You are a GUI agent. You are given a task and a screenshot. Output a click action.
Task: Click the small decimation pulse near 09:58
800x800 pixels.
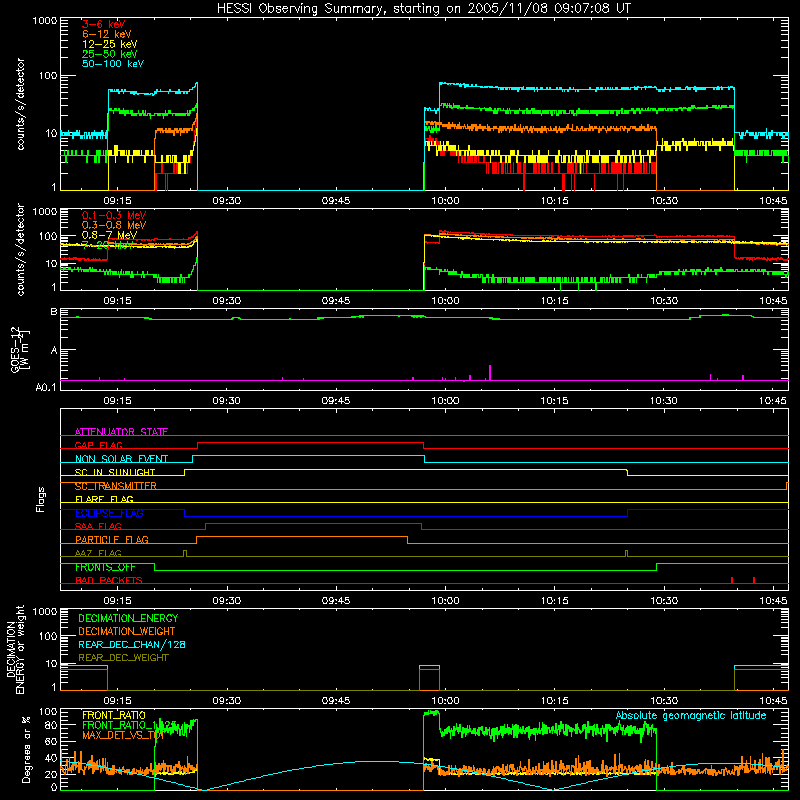pyautogui.click(x=429, y=678)
